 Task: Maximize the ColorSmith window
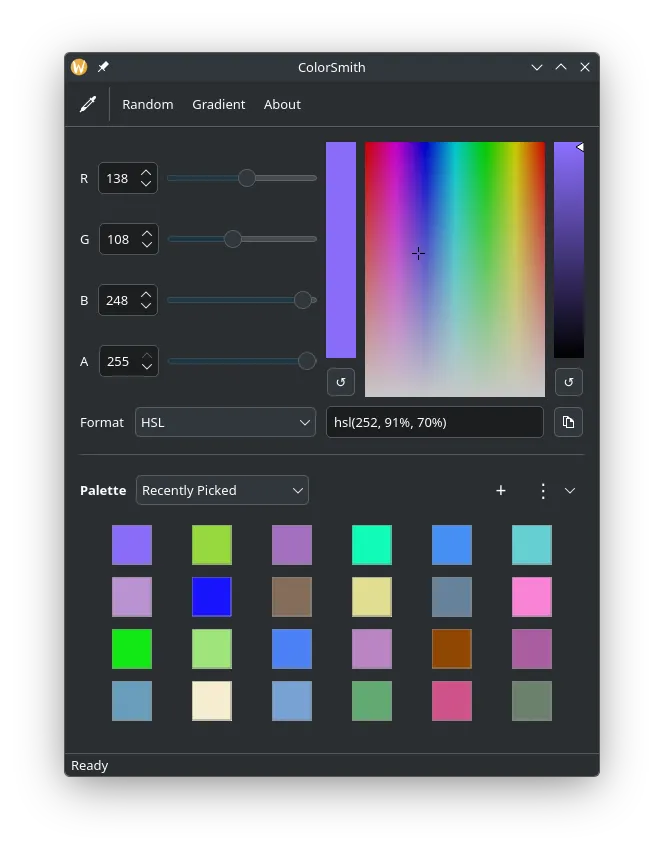point(561,67)
